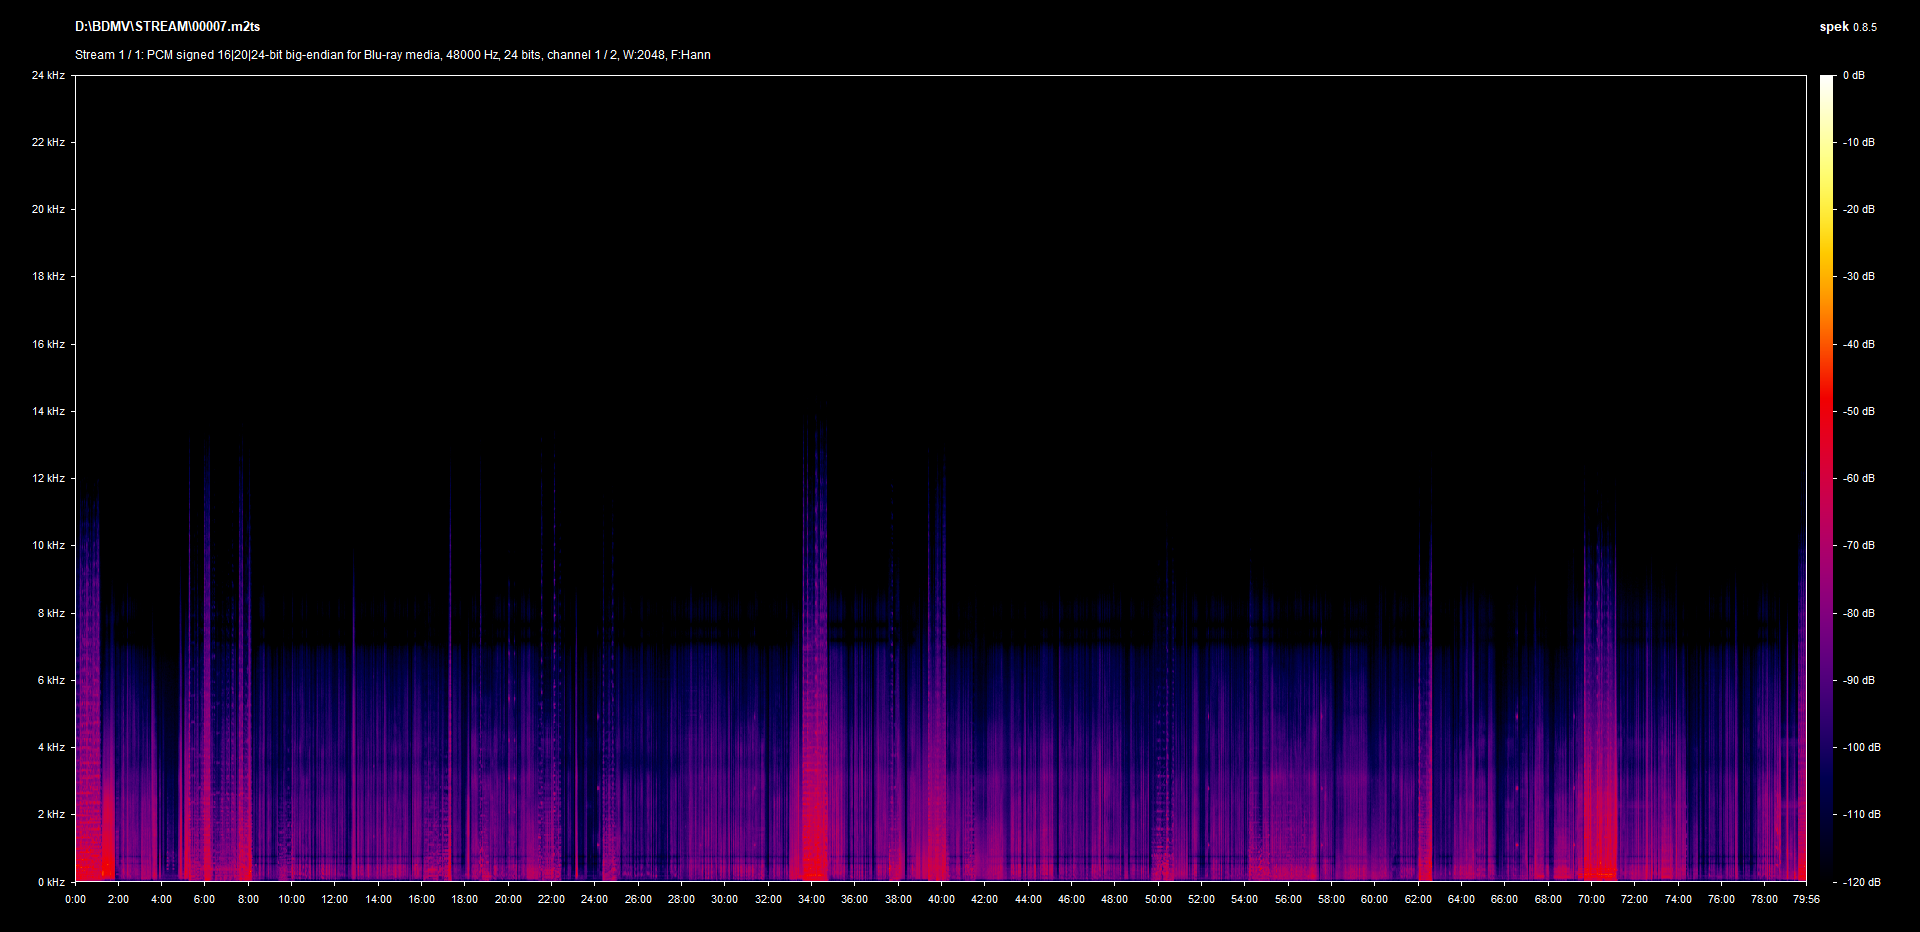Click the 18 kHz frequency axis label
The height and width of the screenshot is (932, 1920).
click(x=48, y=276)
